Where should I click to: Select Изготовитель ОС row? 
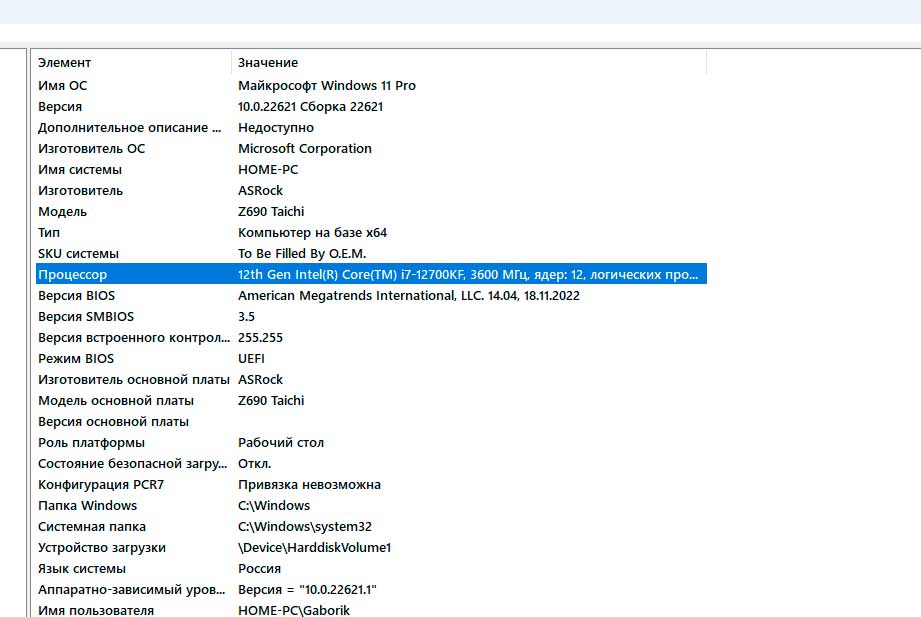(x=91, y=149)
